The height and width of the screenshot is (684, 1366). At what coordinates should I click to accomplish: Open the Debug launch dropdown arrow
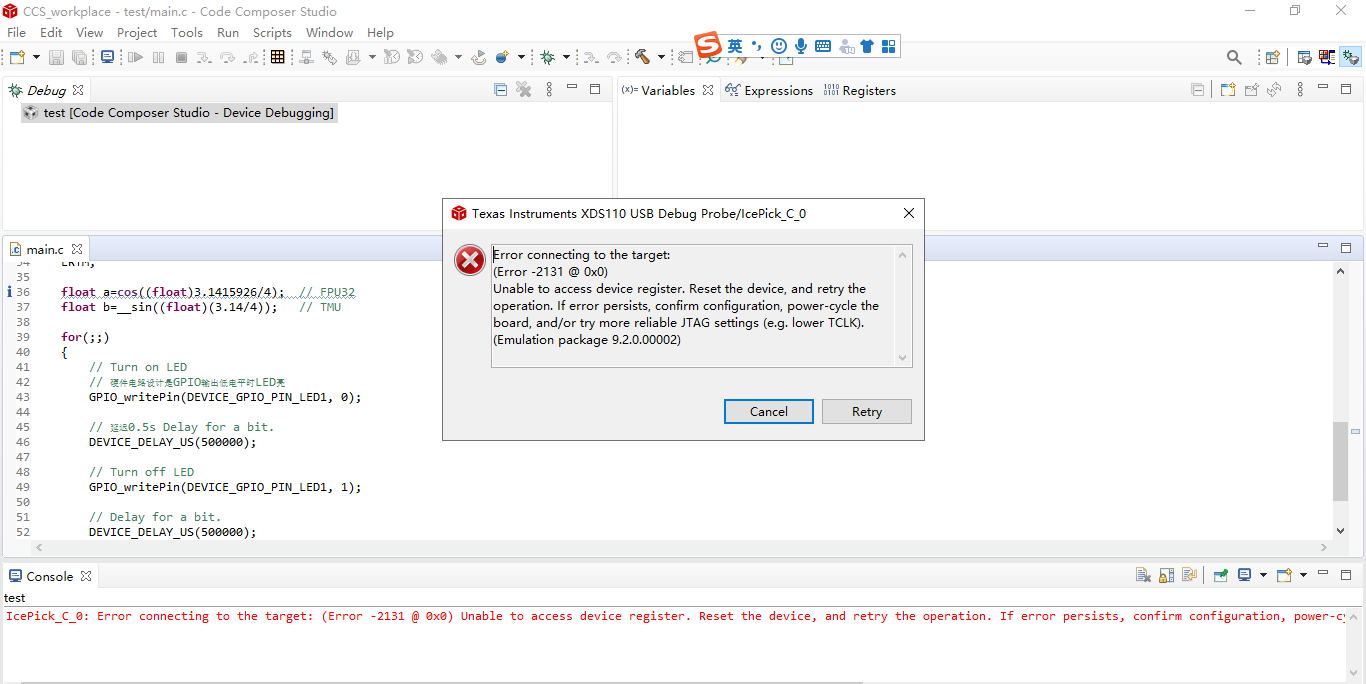pos(566,58)
